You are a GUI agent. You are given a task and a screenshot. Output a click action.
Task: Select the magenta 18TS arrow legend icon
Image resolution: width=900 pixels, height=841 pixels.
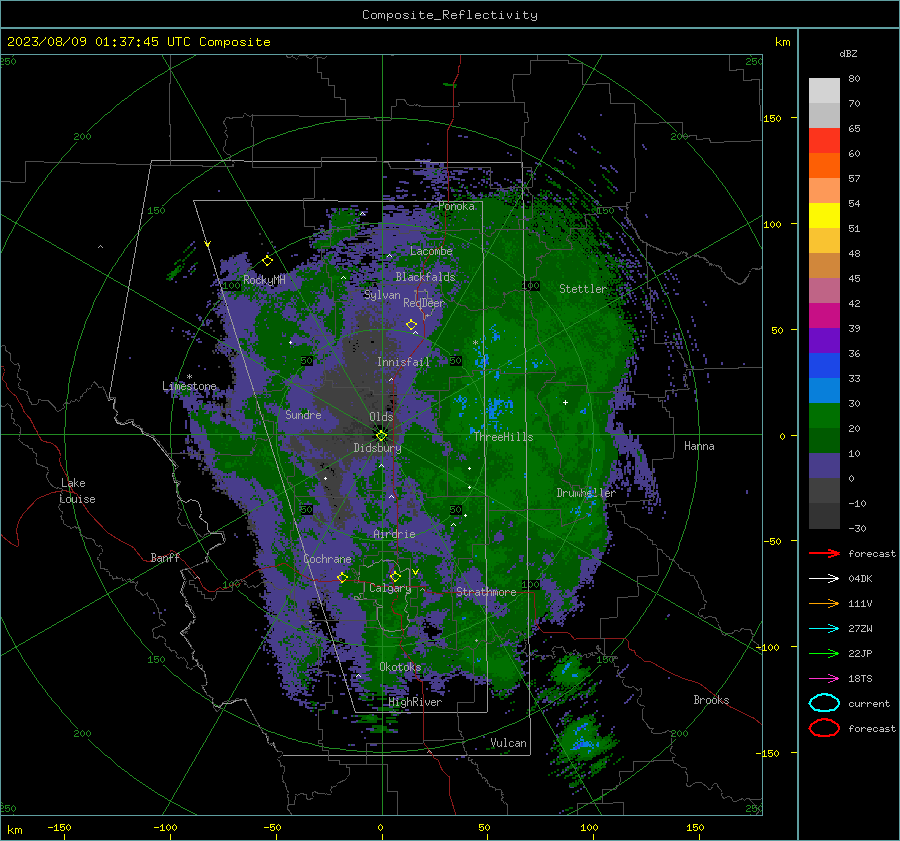(824, 678)
